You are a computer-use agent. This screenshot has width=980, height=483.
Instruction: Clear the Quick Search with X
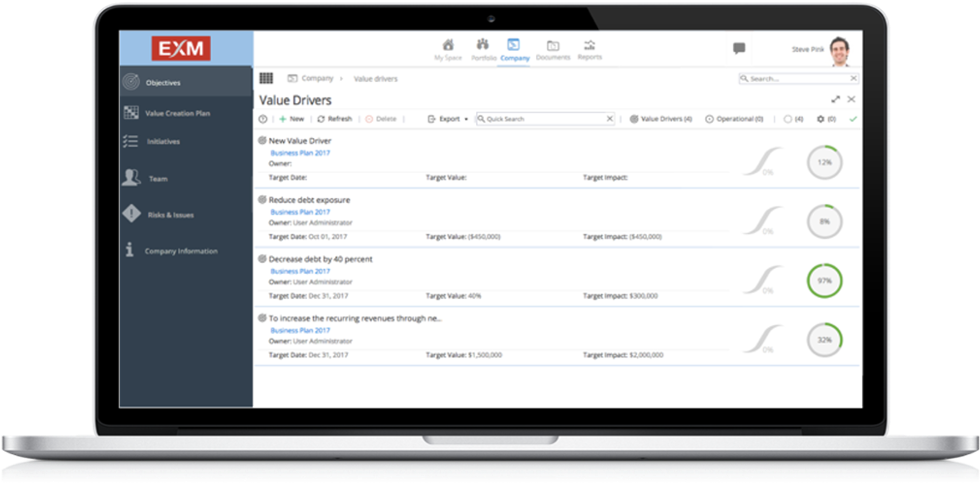[610, 119]
